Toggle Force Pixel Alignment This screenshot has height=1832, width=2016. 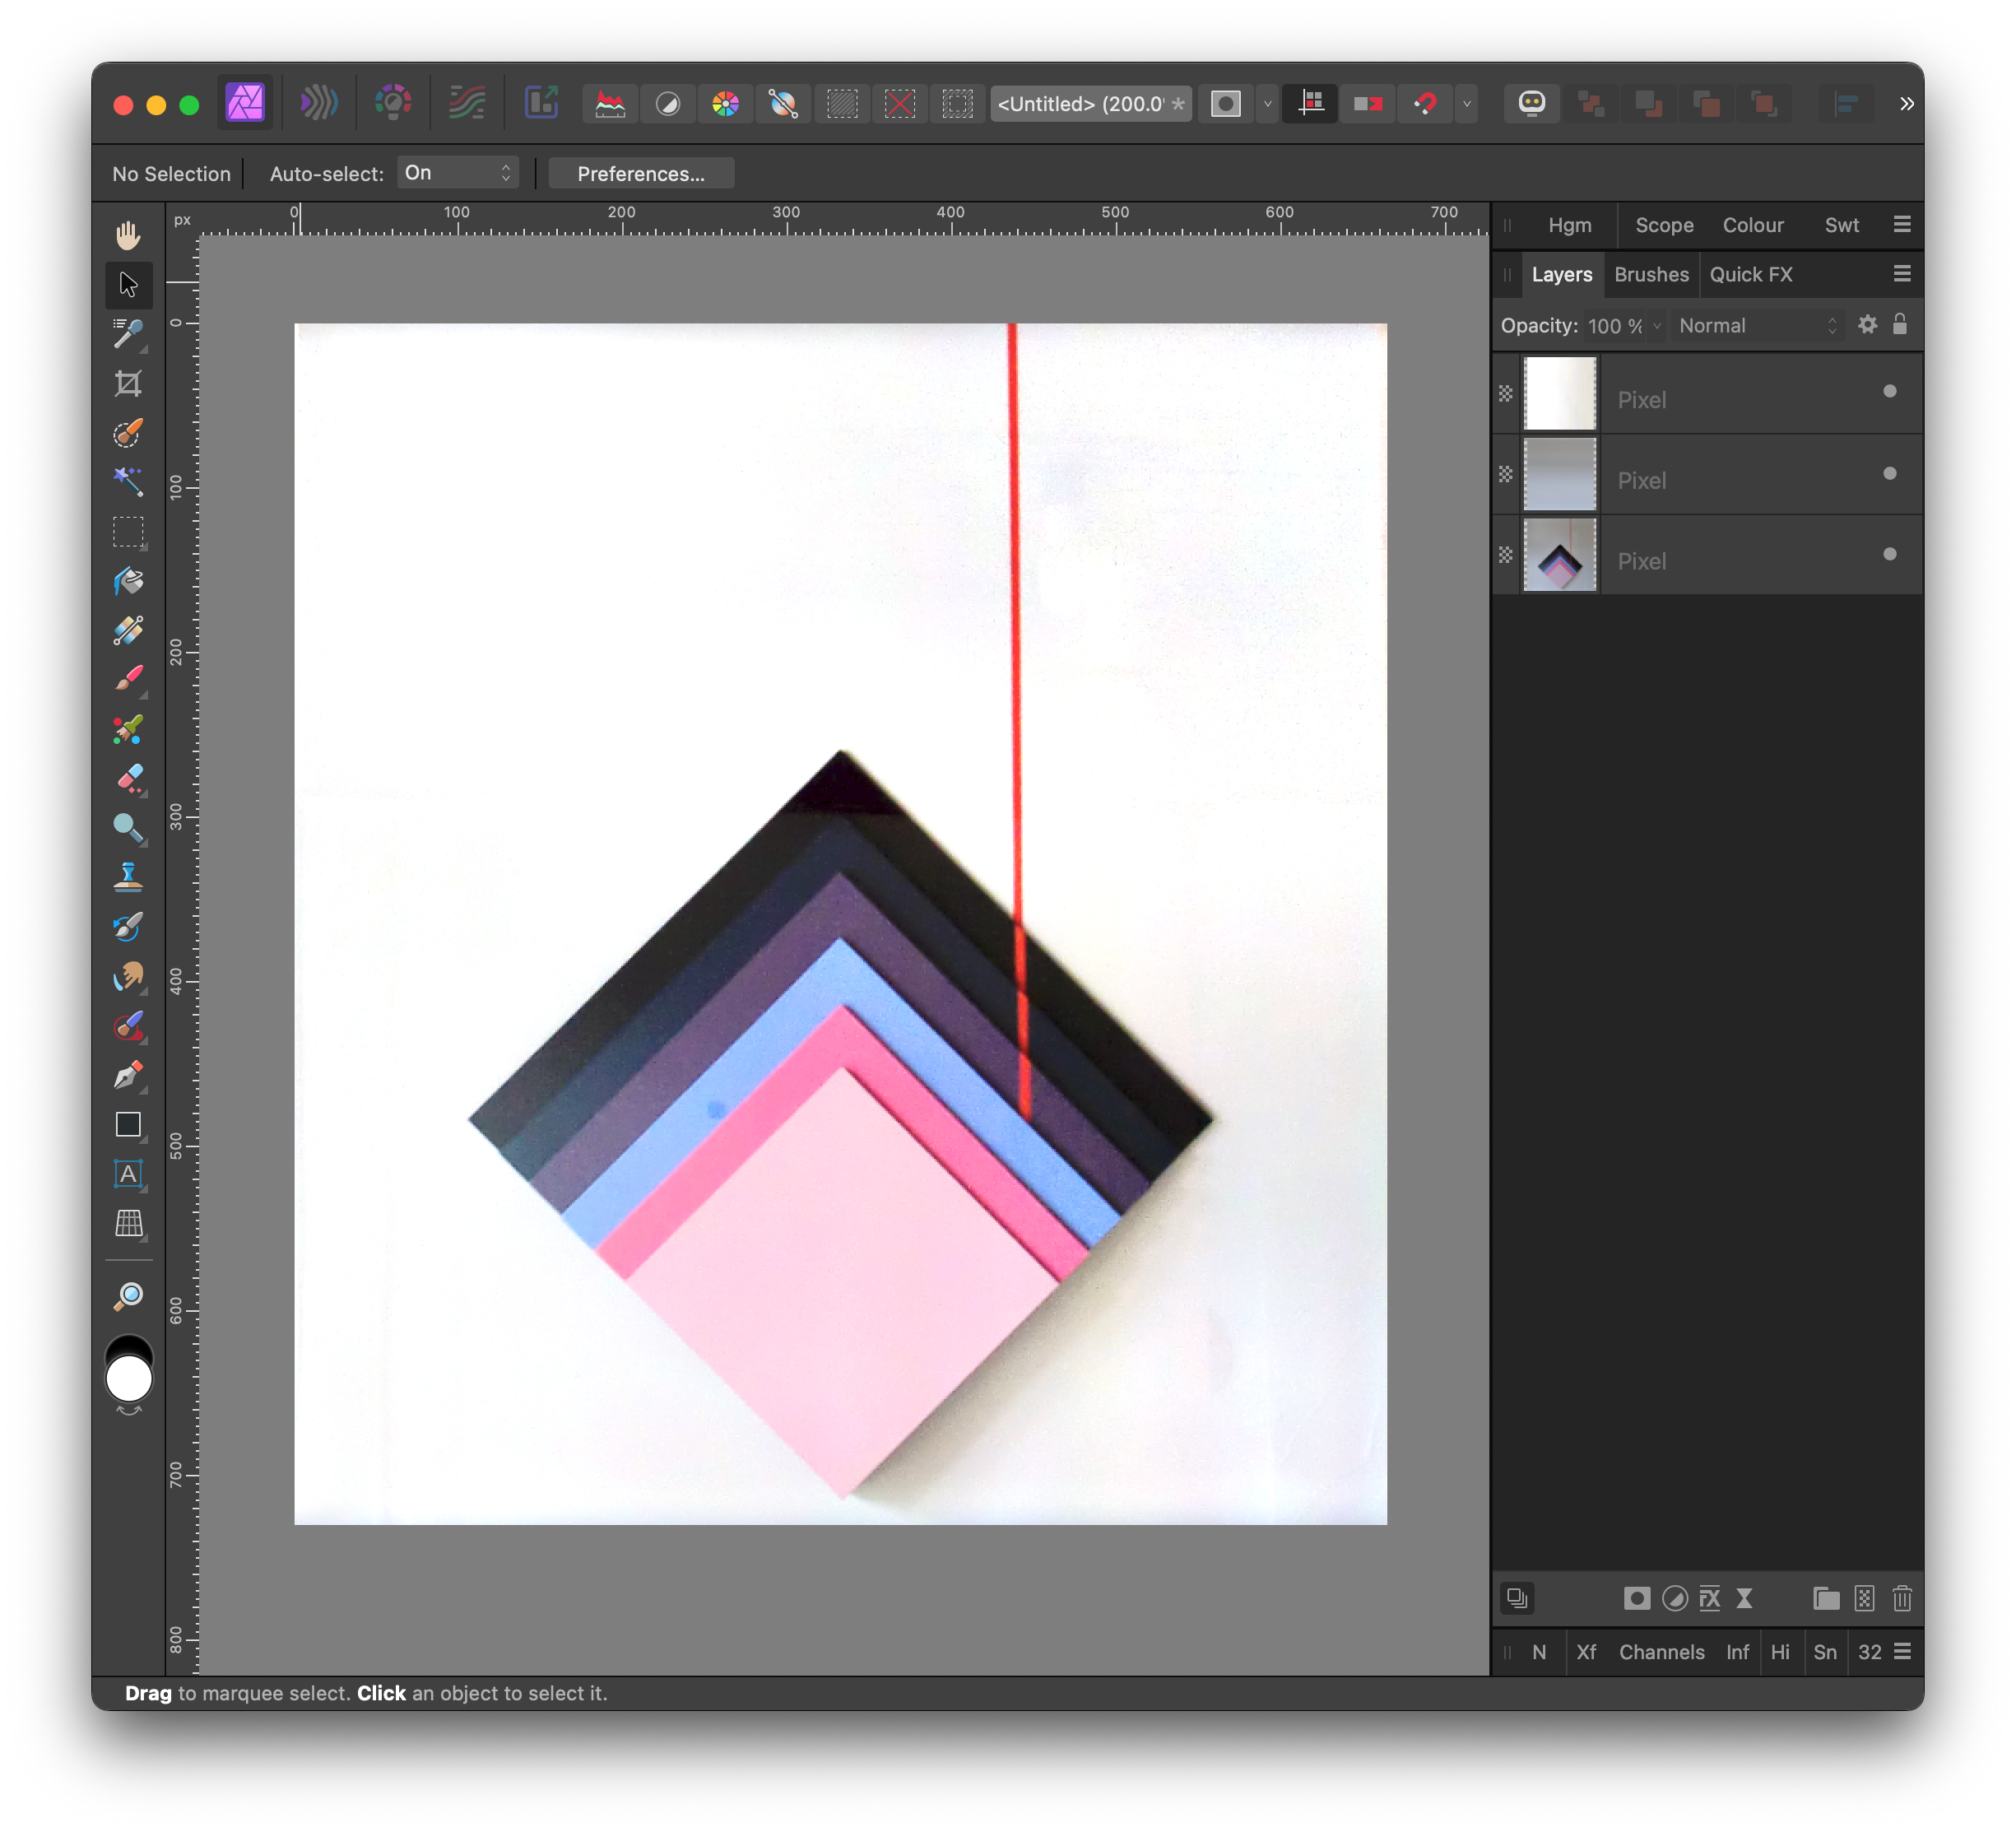click(1311, 103)
